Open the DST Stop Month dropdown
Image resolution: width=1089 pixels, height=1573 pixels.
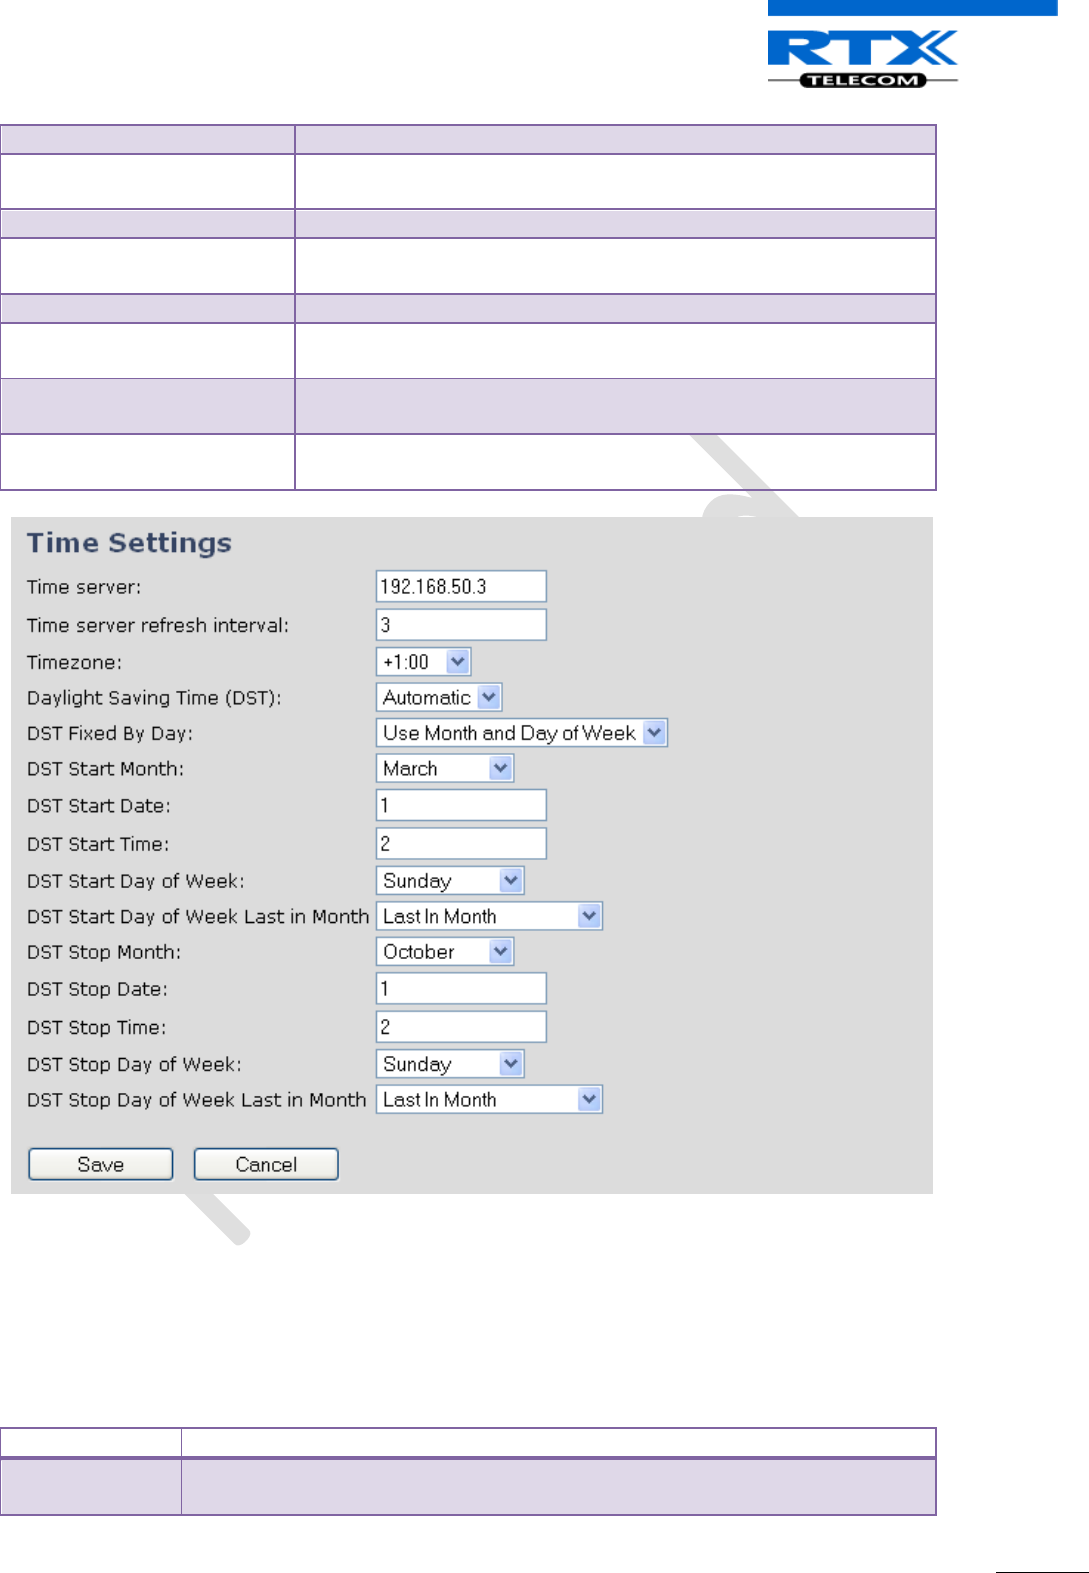444,951
